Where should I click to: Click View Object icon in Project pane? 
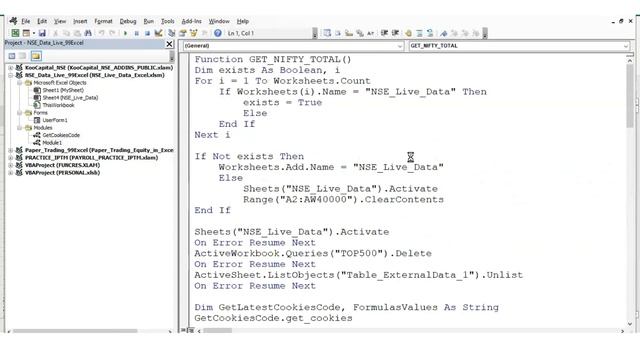coord(23,56)
